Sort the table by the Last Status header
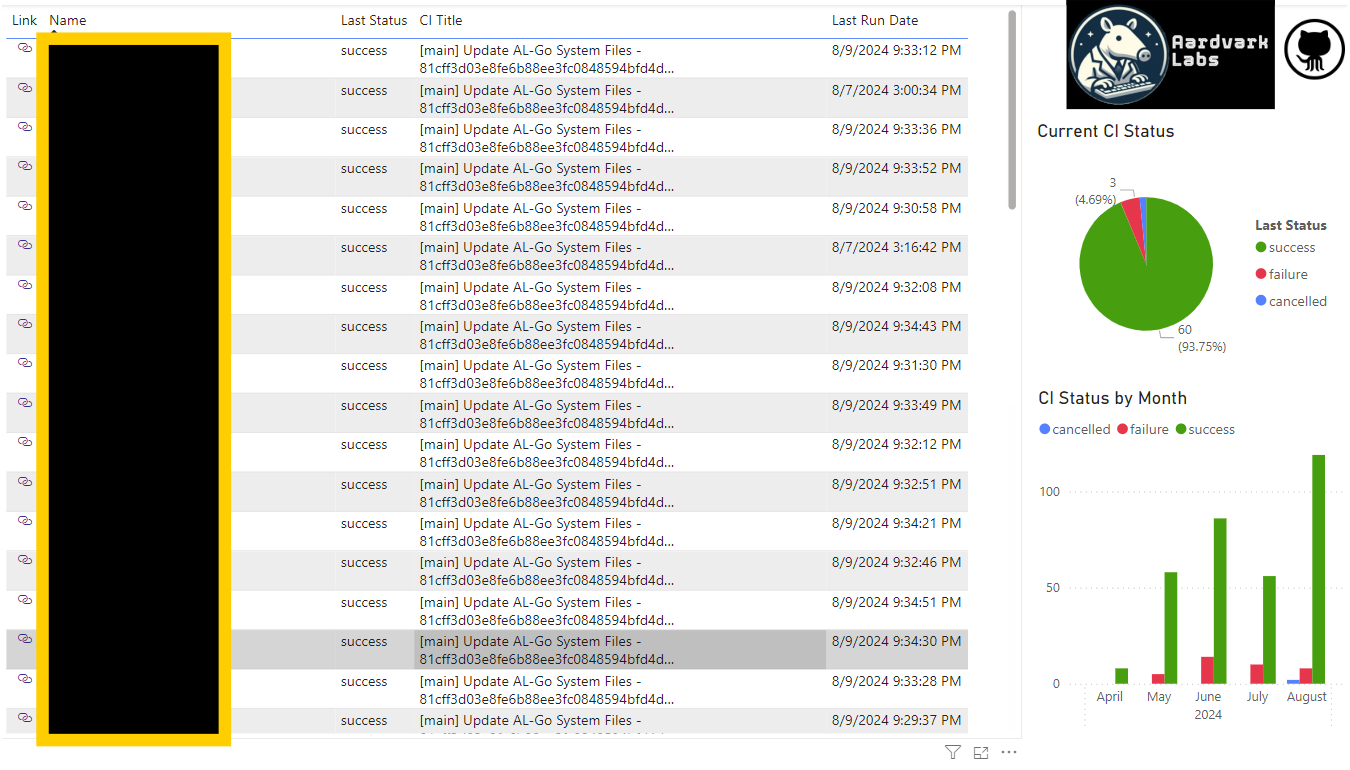 [374, 20]
